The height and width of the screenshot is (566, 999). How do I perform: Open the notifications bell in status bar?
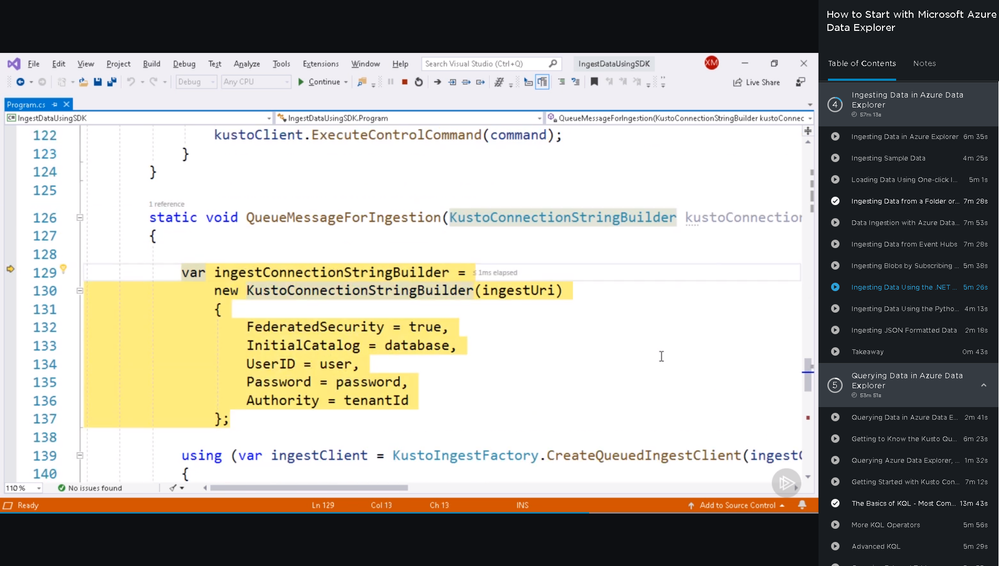802,505
